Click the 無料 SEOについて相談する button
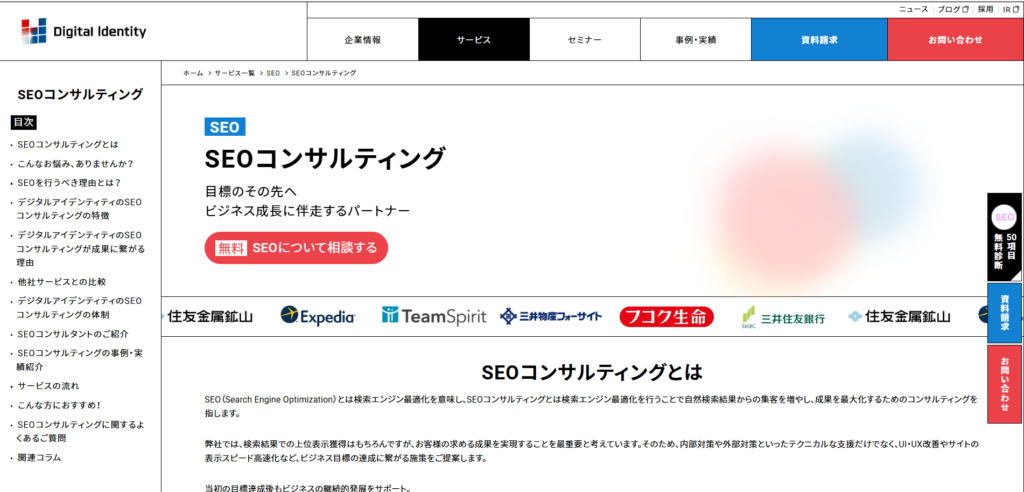1024x492 pixels. click(x=296, y=248)
